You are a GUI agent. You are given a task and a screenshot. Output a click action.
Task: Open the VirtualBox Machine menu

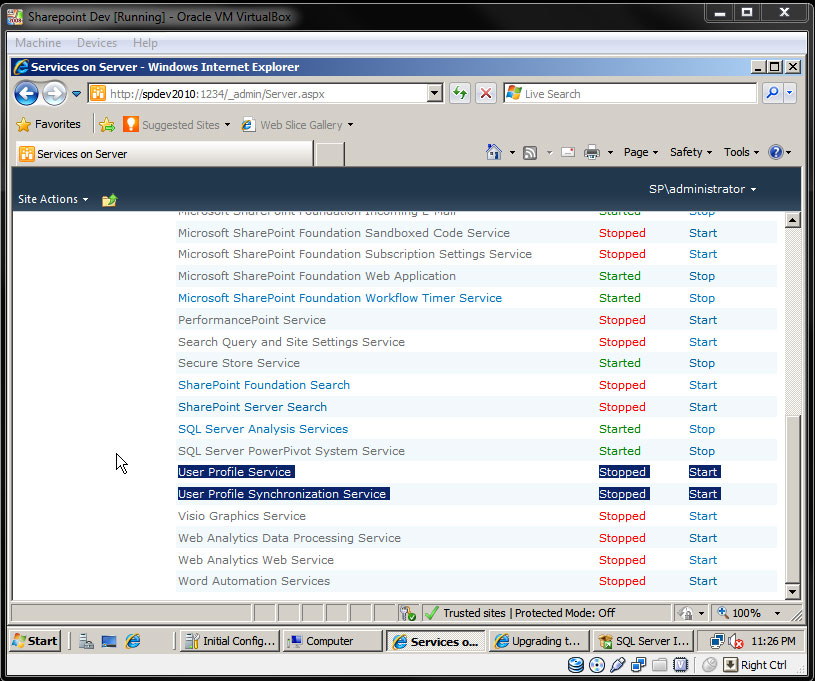click(x=38, y=43)
